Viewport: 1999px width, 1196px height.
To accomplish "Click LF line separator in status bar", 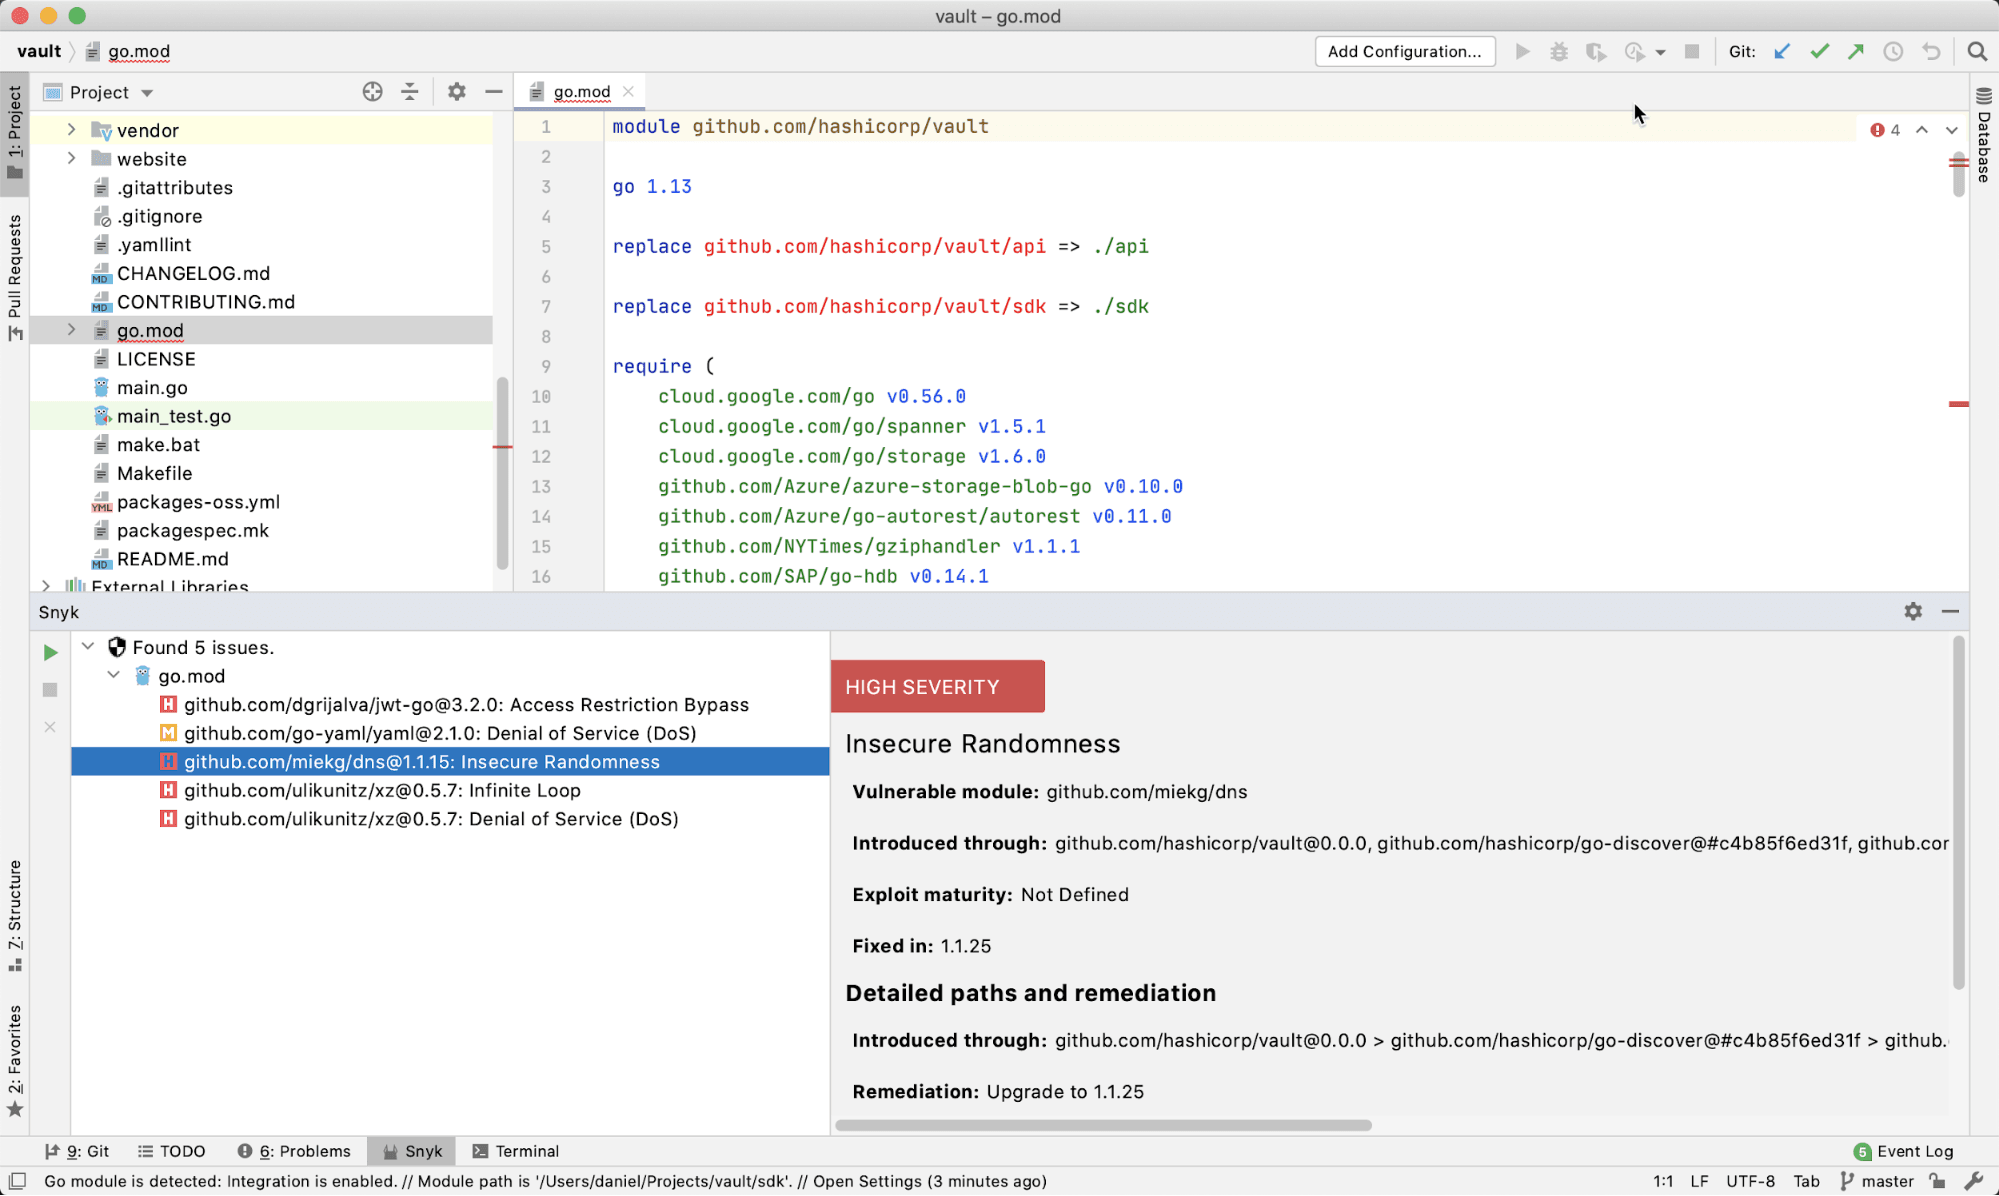I will [x=1699, y=1181].
